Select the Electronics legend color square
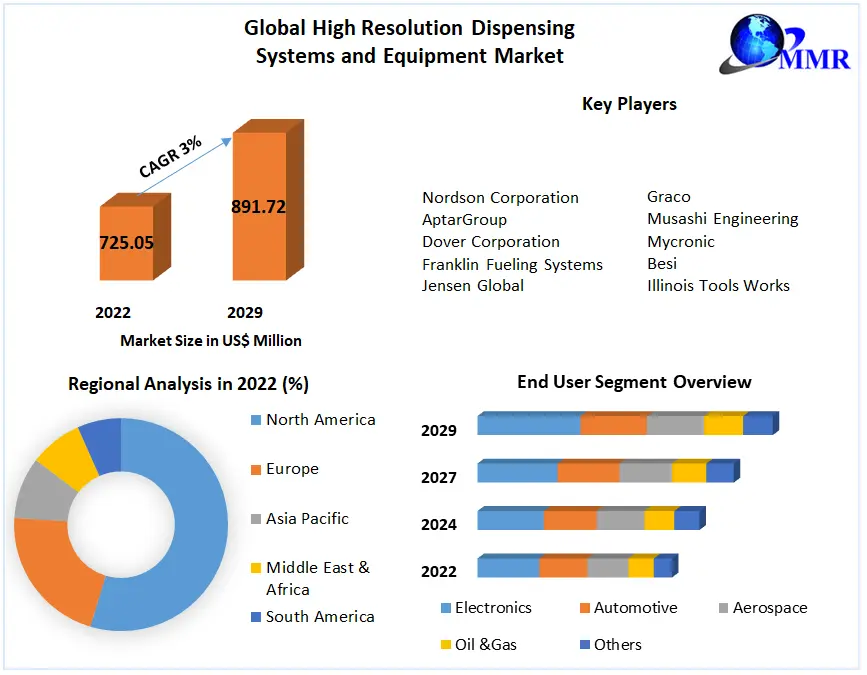Image resolution: width=867 pixels, height=675 pixels. click(x=445, y=609)
